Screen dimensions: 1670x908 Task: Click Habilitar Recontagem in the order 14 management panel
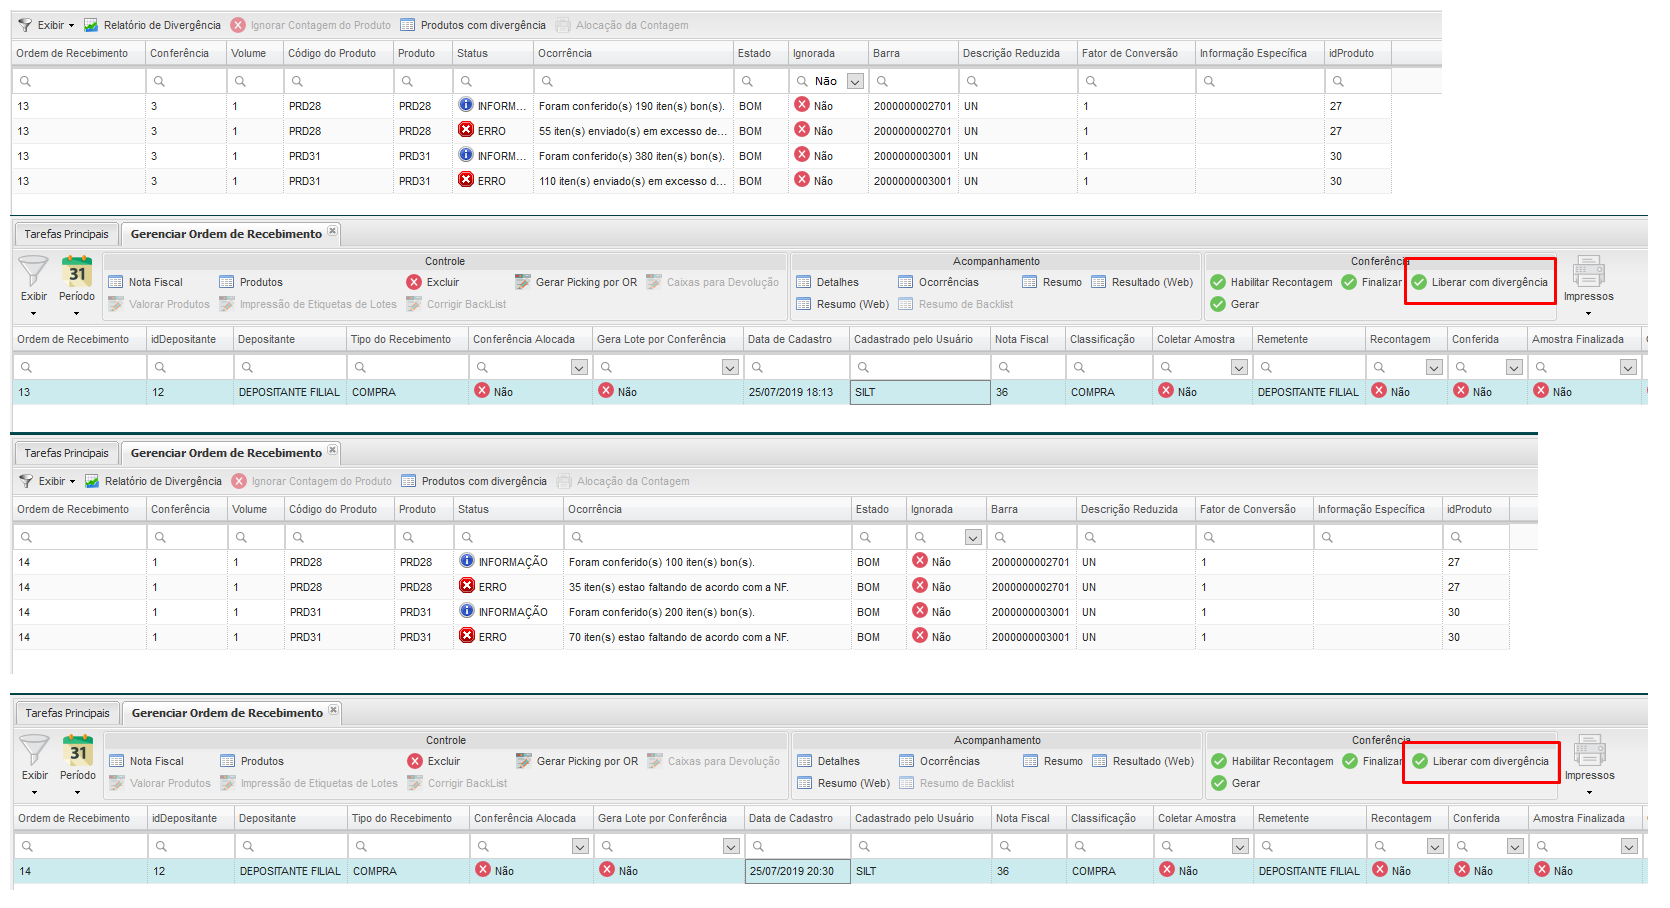point(1272,761)
